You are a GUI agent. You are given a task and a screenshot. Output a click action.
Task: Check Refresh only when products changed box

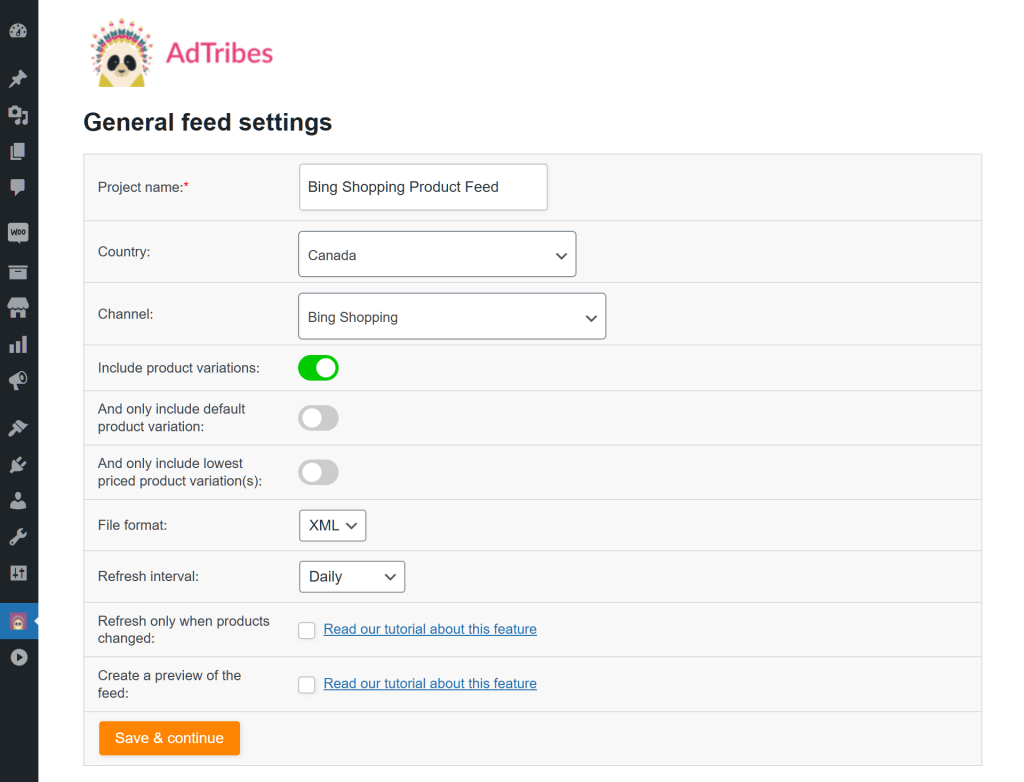[306, 630]
